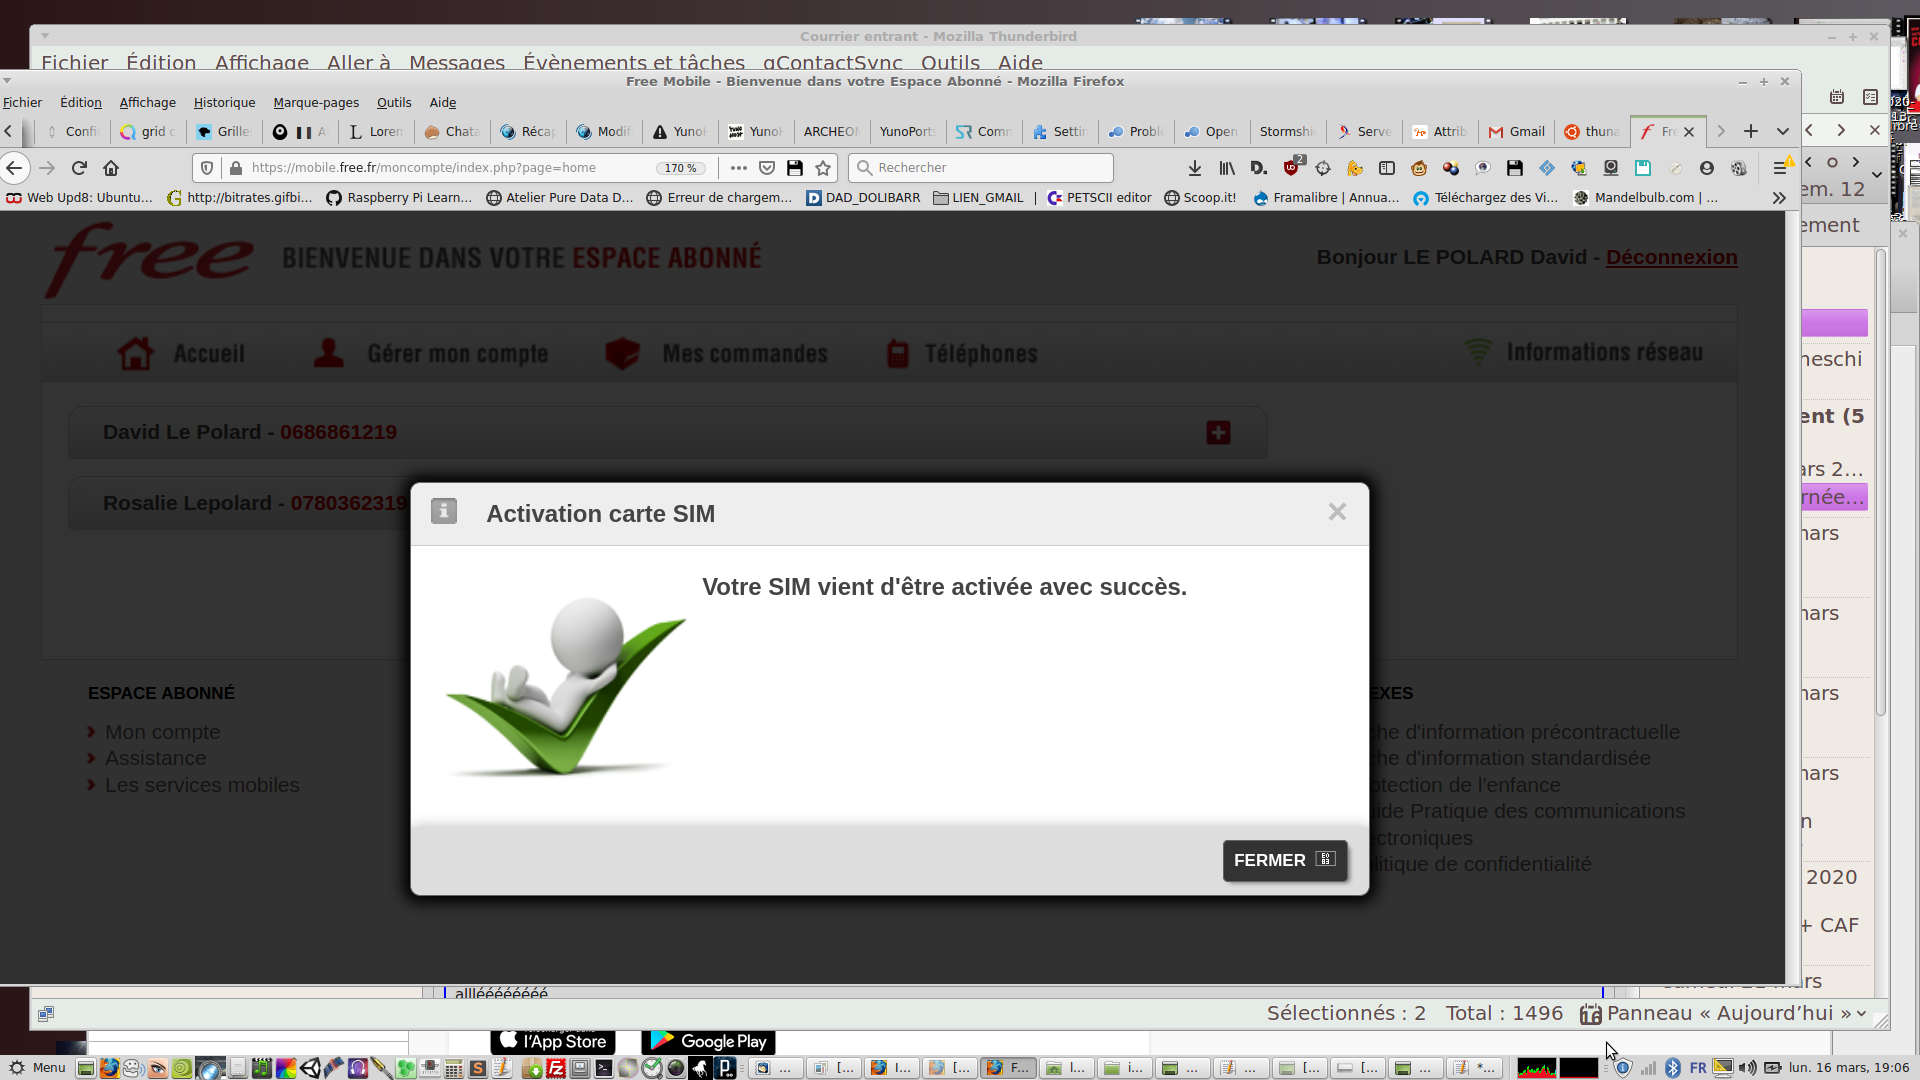
Task: Click the Firefox home button icon
Action: tap(111, 168)
